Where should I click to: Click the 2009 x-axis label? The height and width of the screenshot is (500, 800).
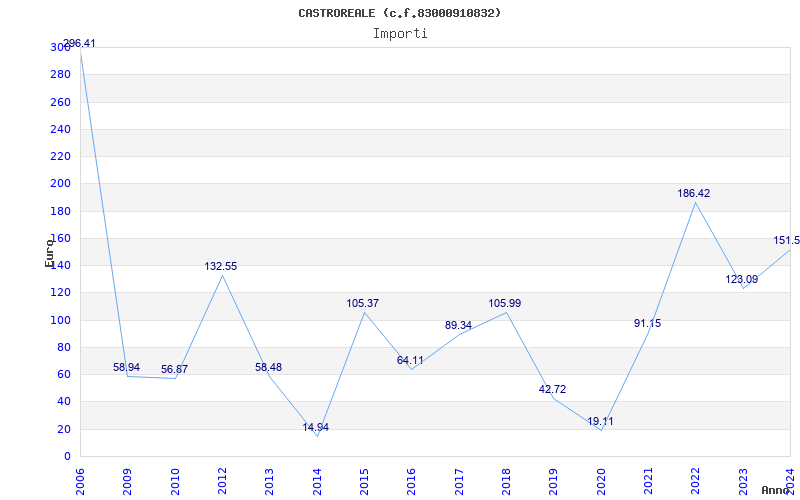(x=128, y=482)
